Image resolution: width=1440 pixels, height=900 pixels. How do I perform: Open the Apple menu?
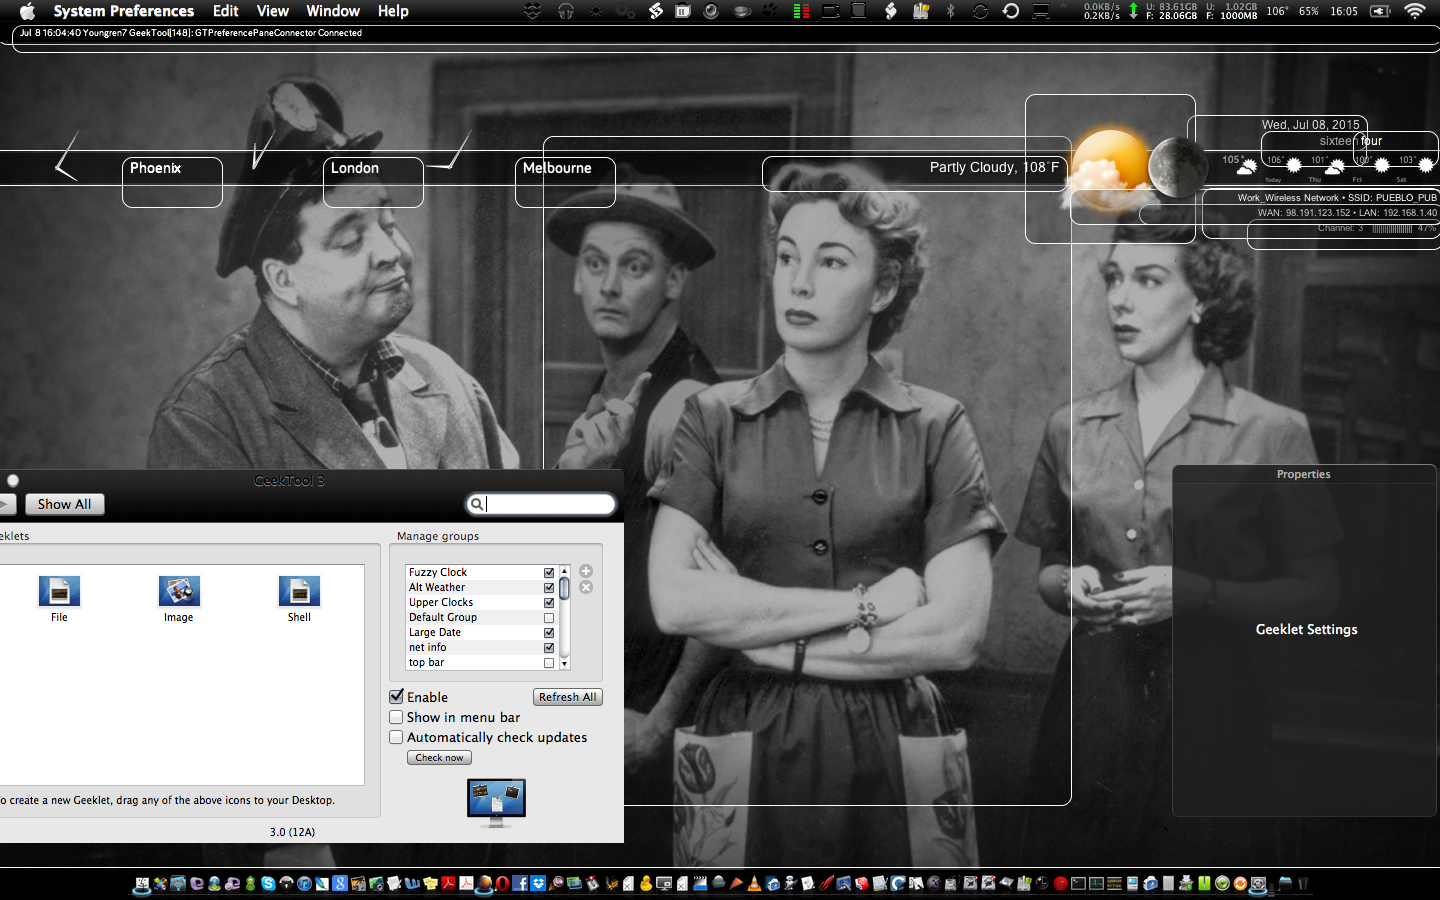tap(27, 11)
